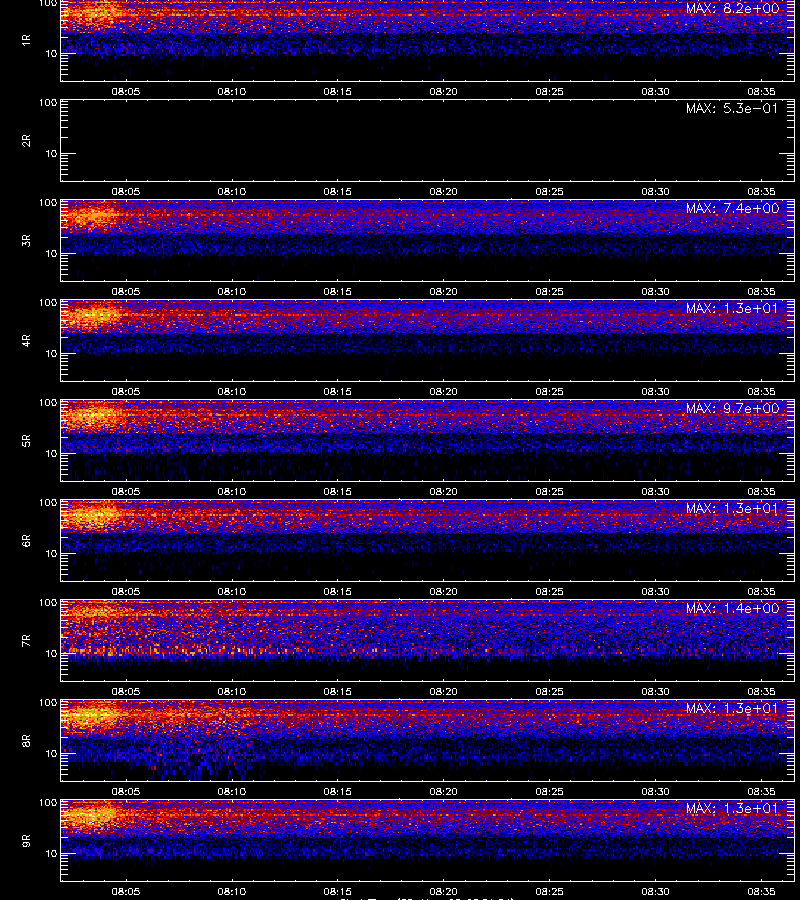The width and height of the screenshot is (800, 900).
Task: Select the MAX: 7.4e+00 readout
Action: point(732,208)
